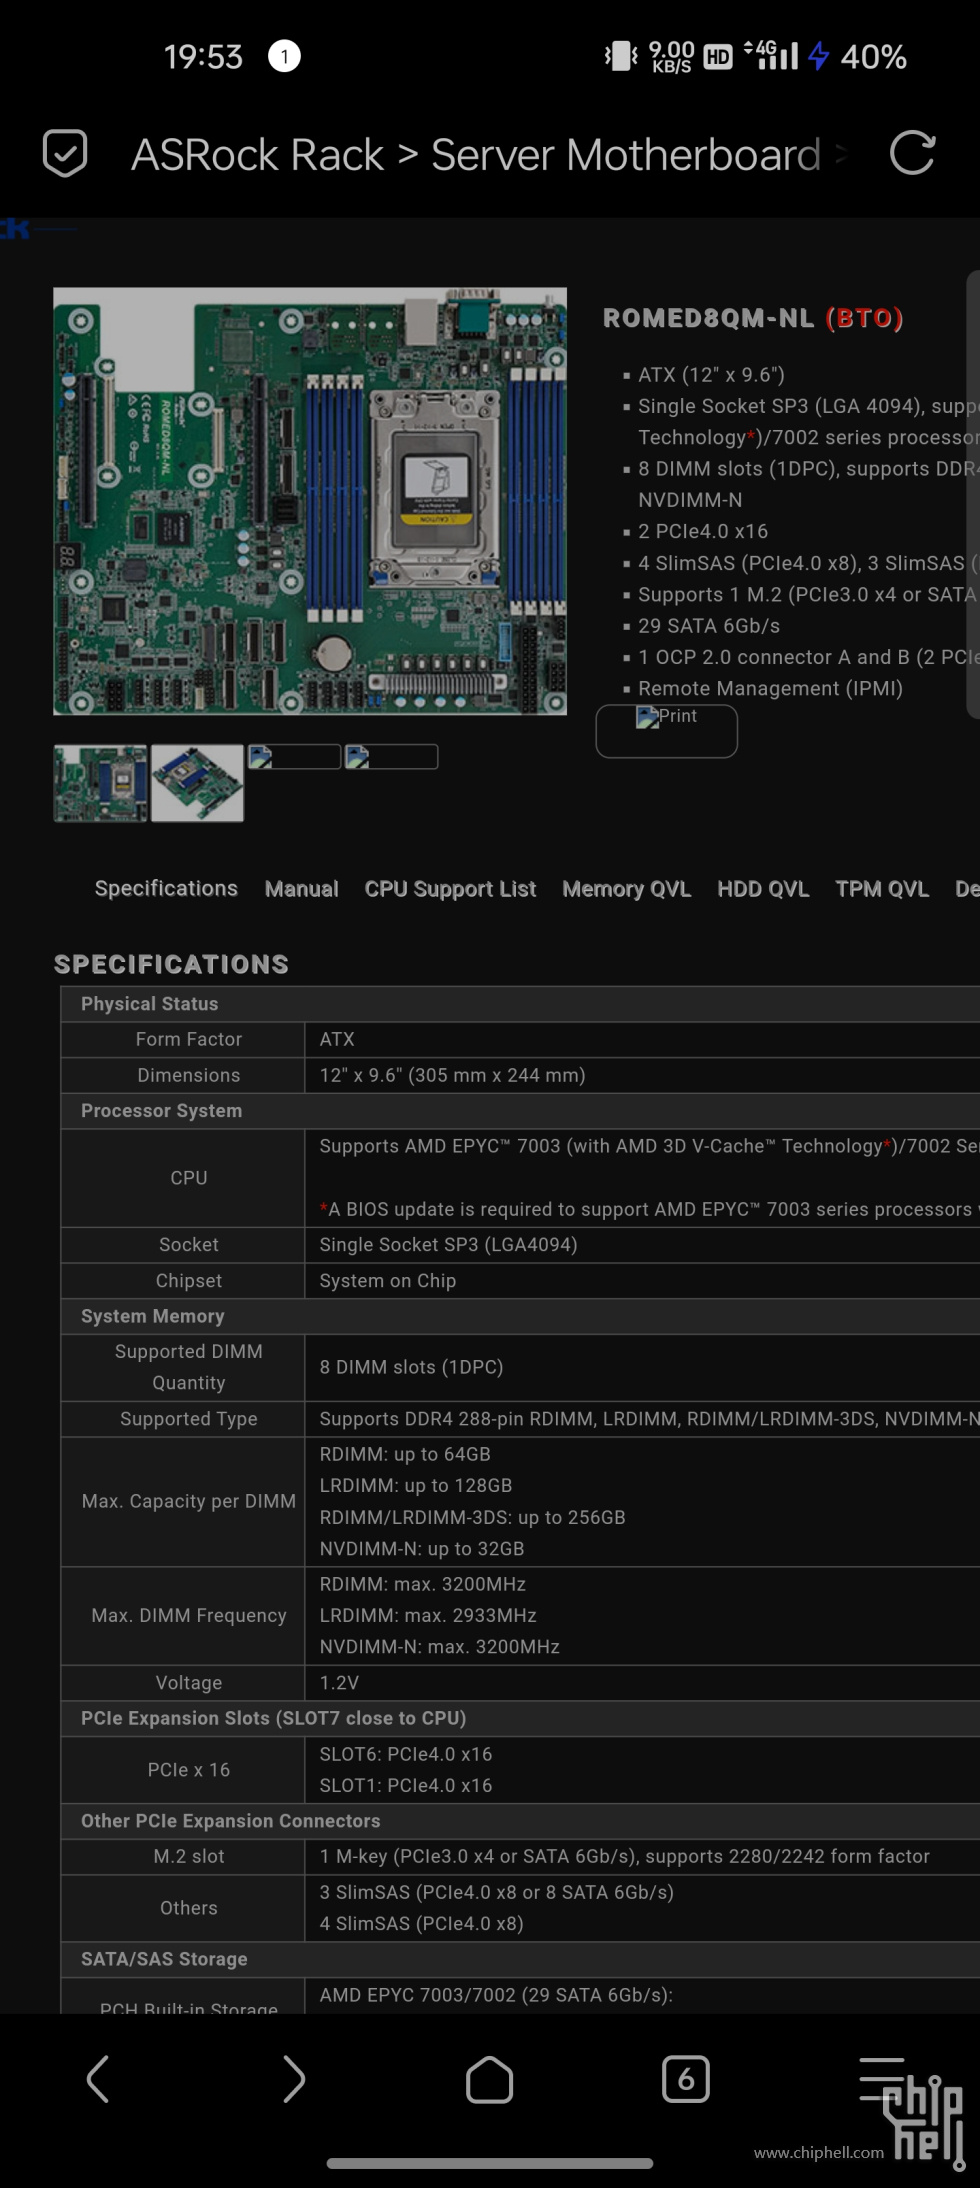Screen dimensions: 980x2188
Task: Switch to the Specifications tab
Action: [x=166, y=888]
